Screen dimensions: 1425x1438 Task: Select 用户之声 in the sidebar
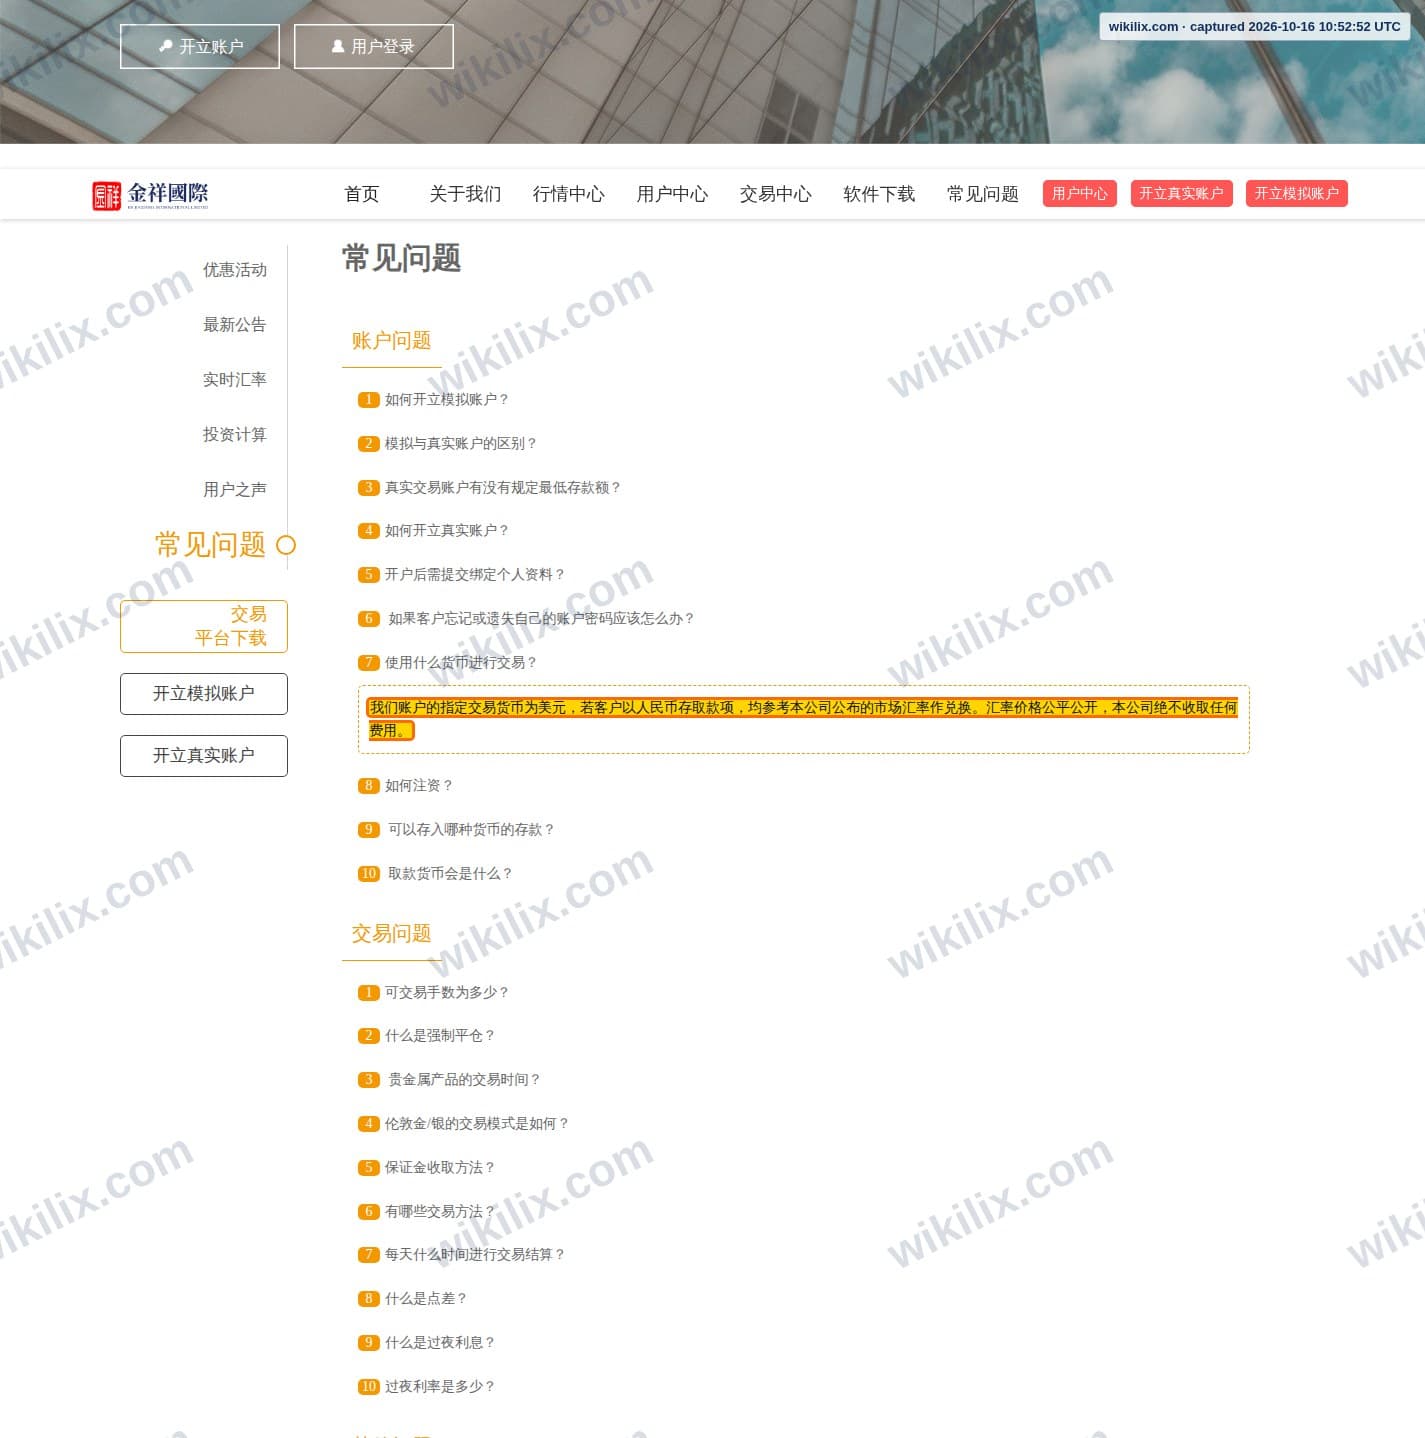point(235,490)
